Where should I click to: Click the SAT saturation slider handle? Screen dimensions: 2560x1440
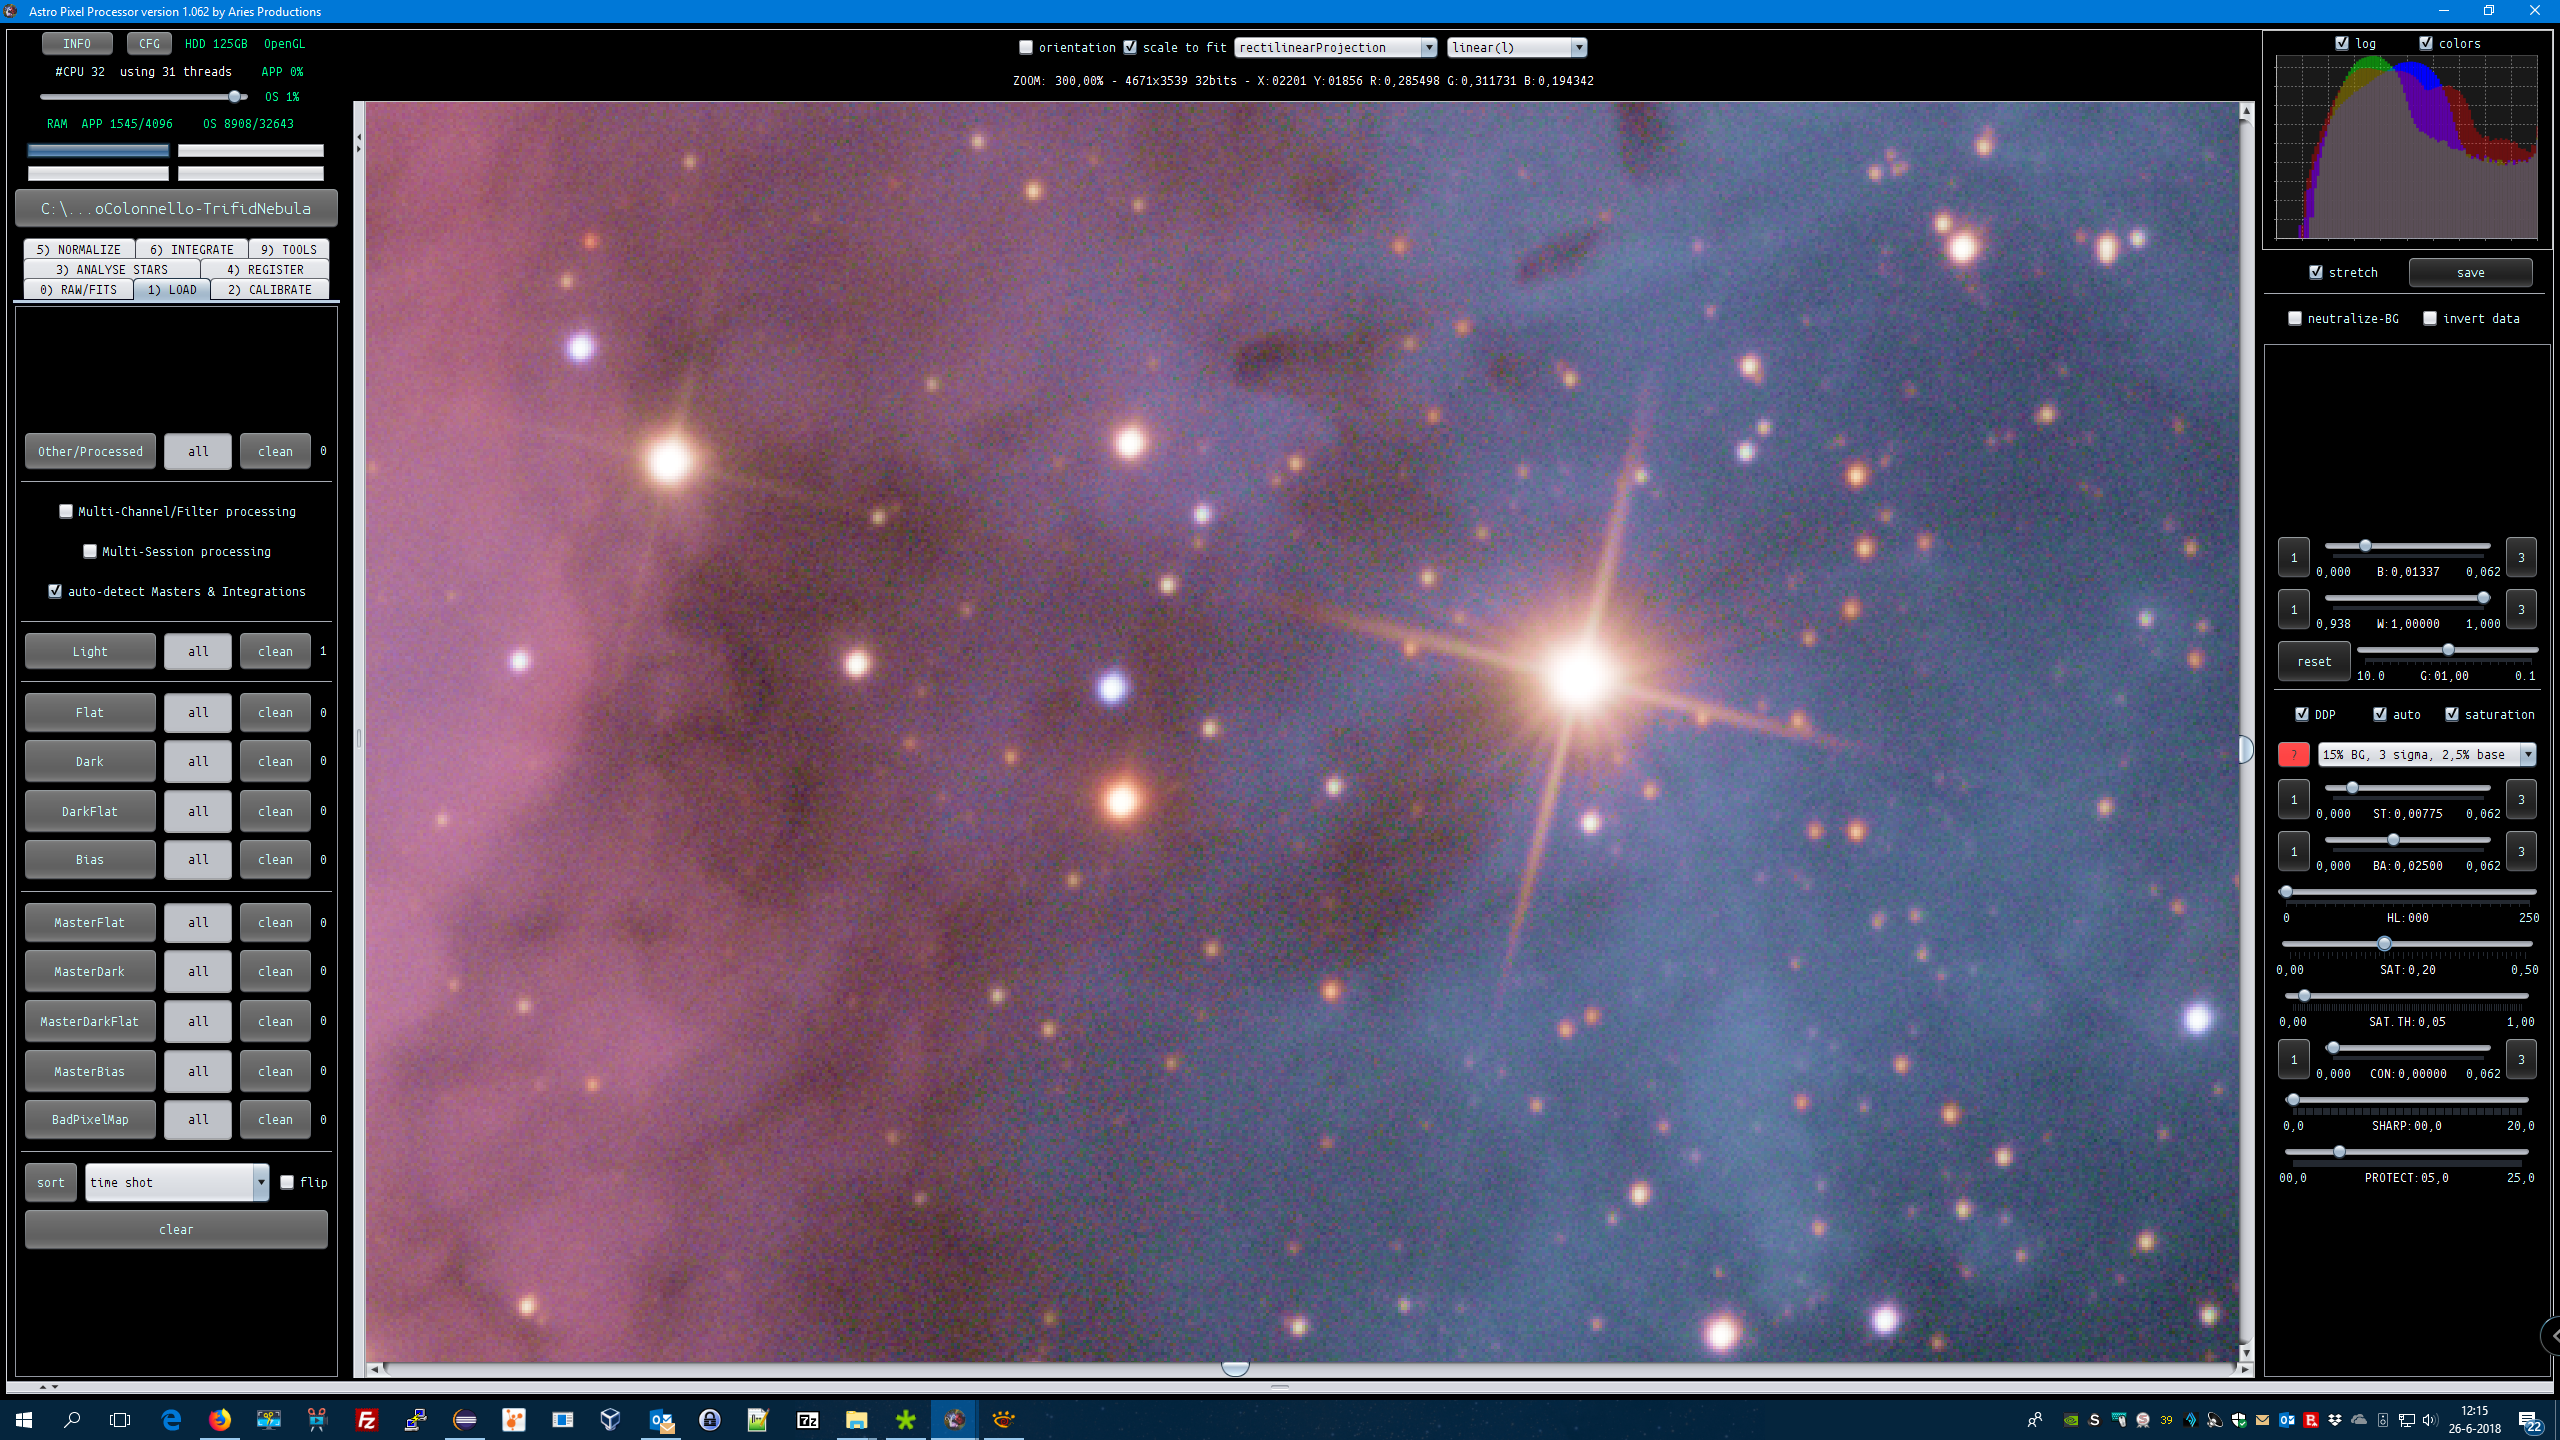click(2384, 943)
